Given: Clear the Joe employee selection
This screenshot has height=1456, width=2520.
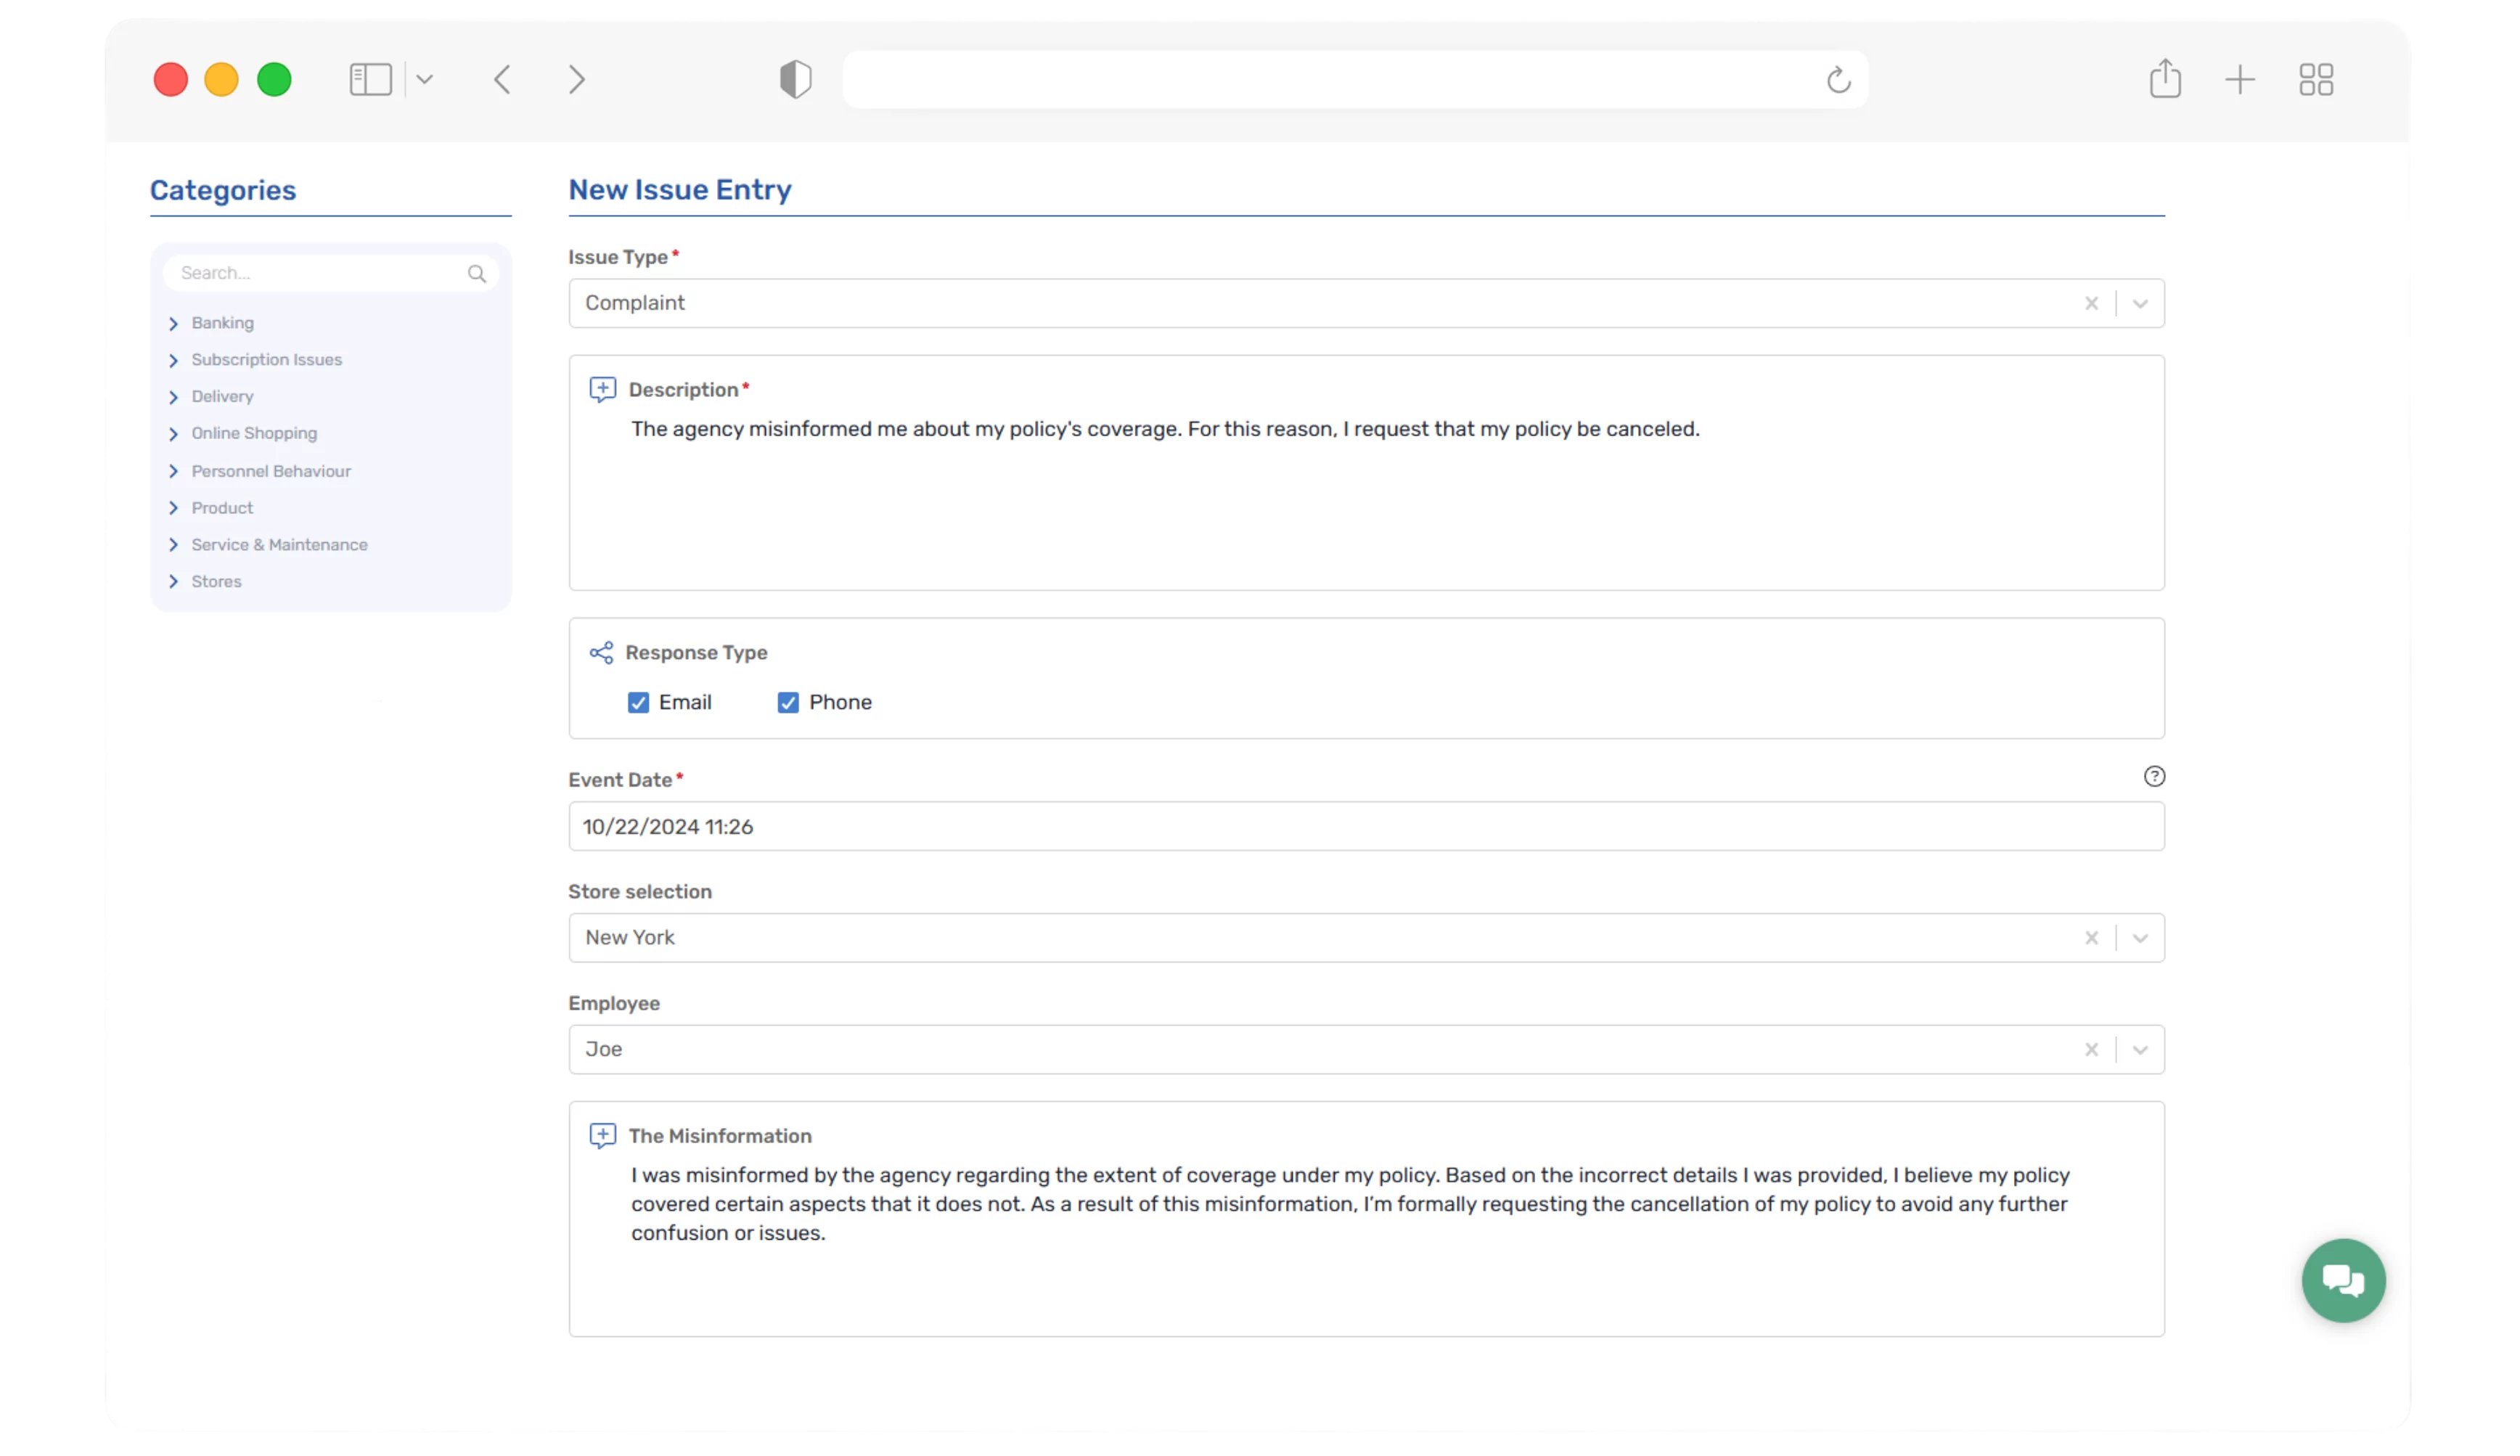Looking at the screenshot, I should [2090, 1050].
